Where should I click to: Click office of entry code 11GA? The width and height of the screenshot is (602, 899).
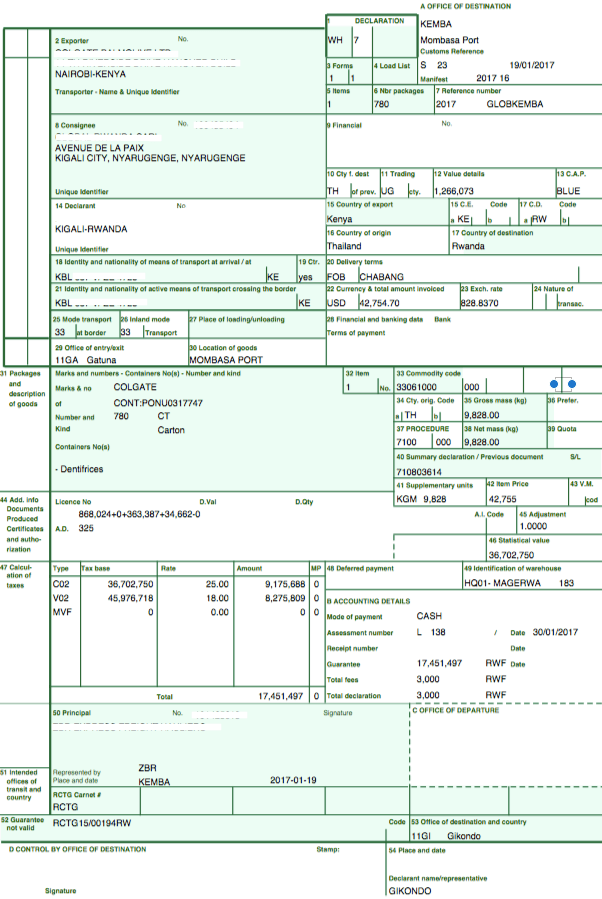pyautogui.click(x=66, y=358)
